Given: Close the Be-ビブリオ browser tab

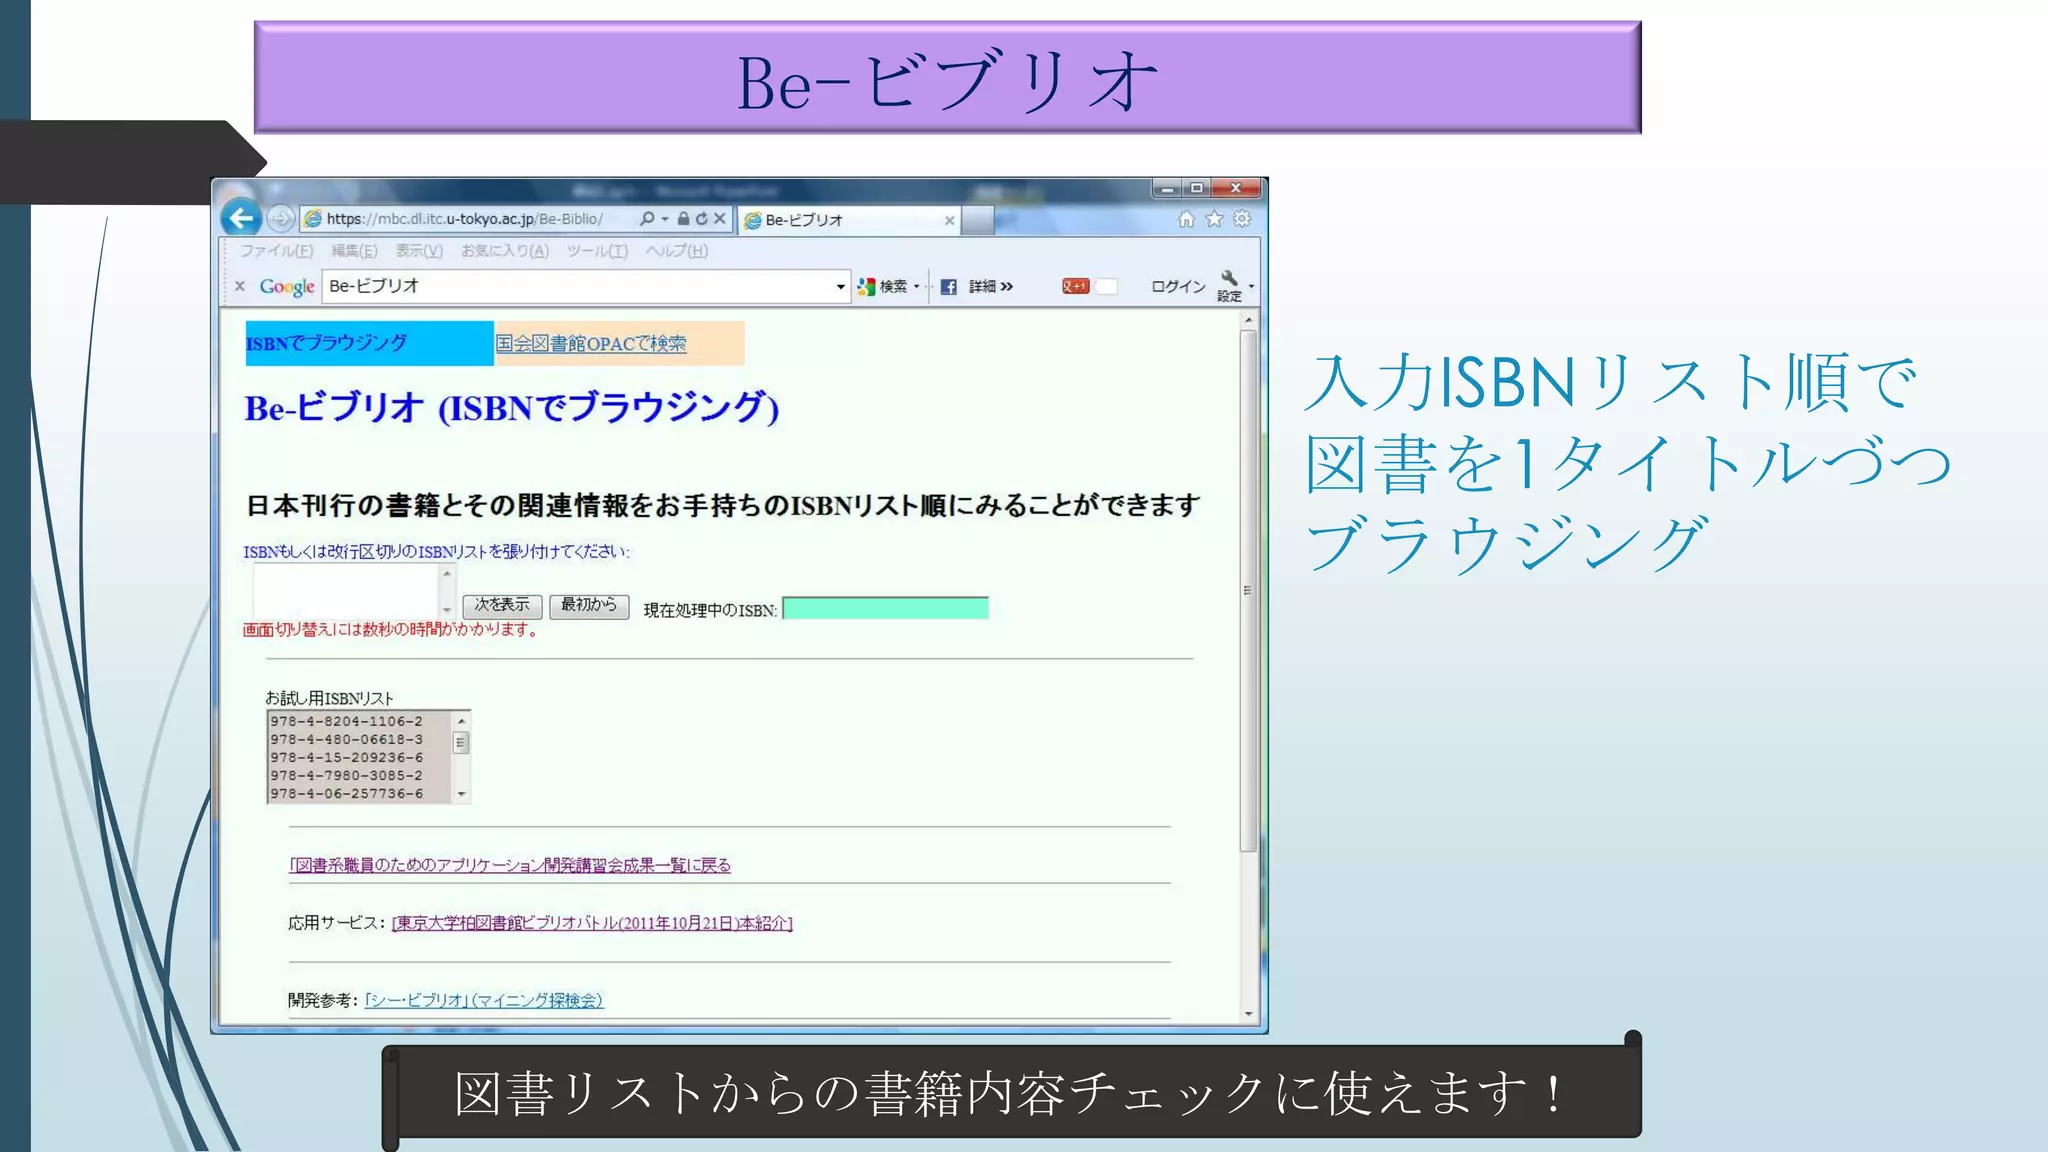Looking at the screenshot, I should pos(949,220).
